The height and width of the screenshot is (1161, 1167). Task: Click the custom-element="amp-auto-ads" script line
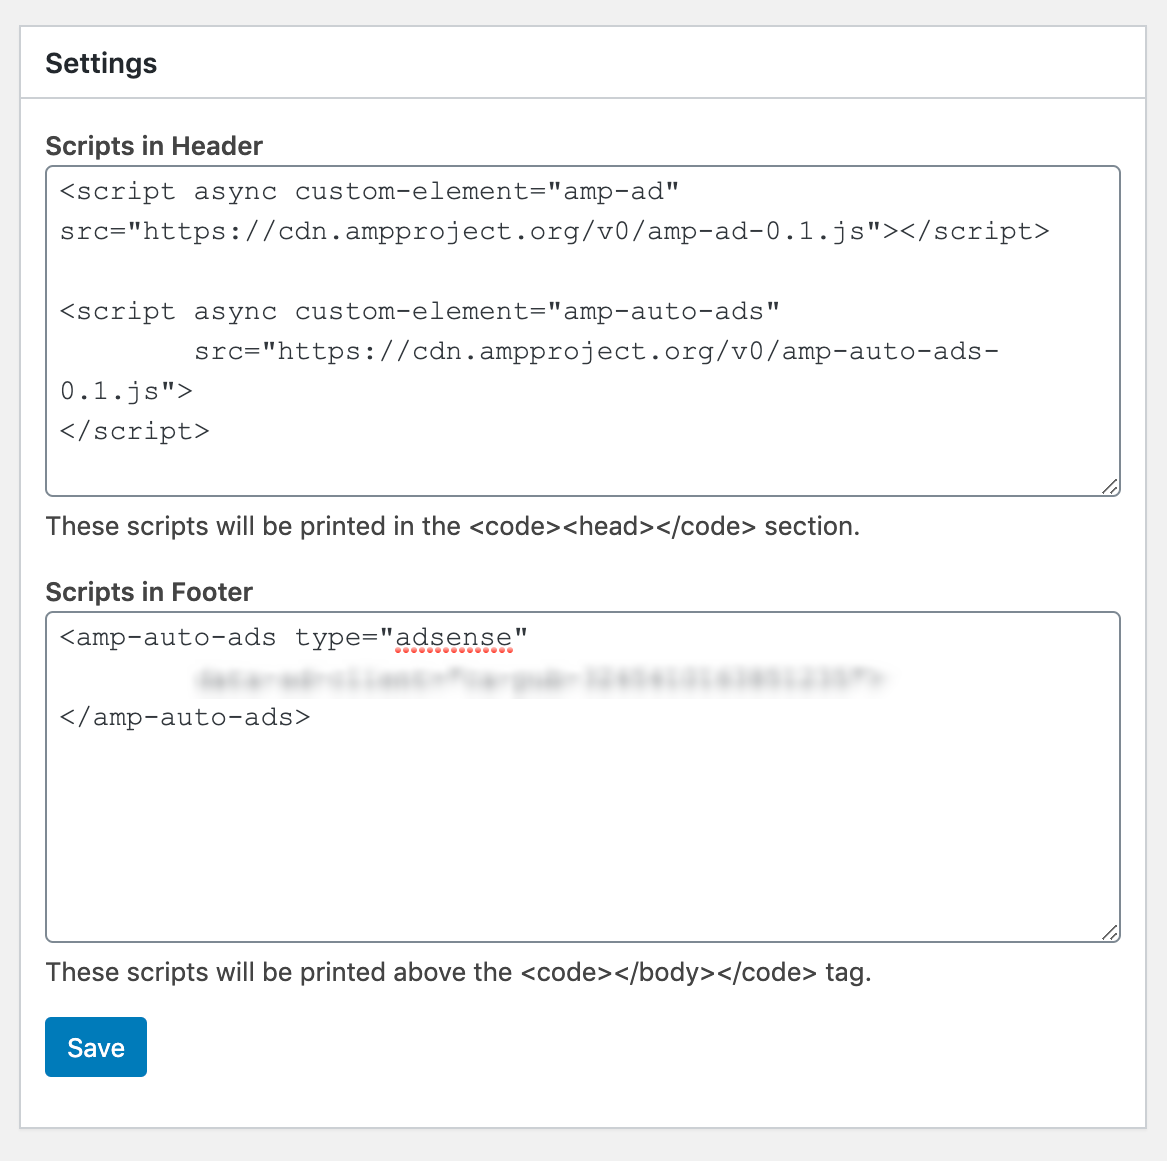coord(420,311)
